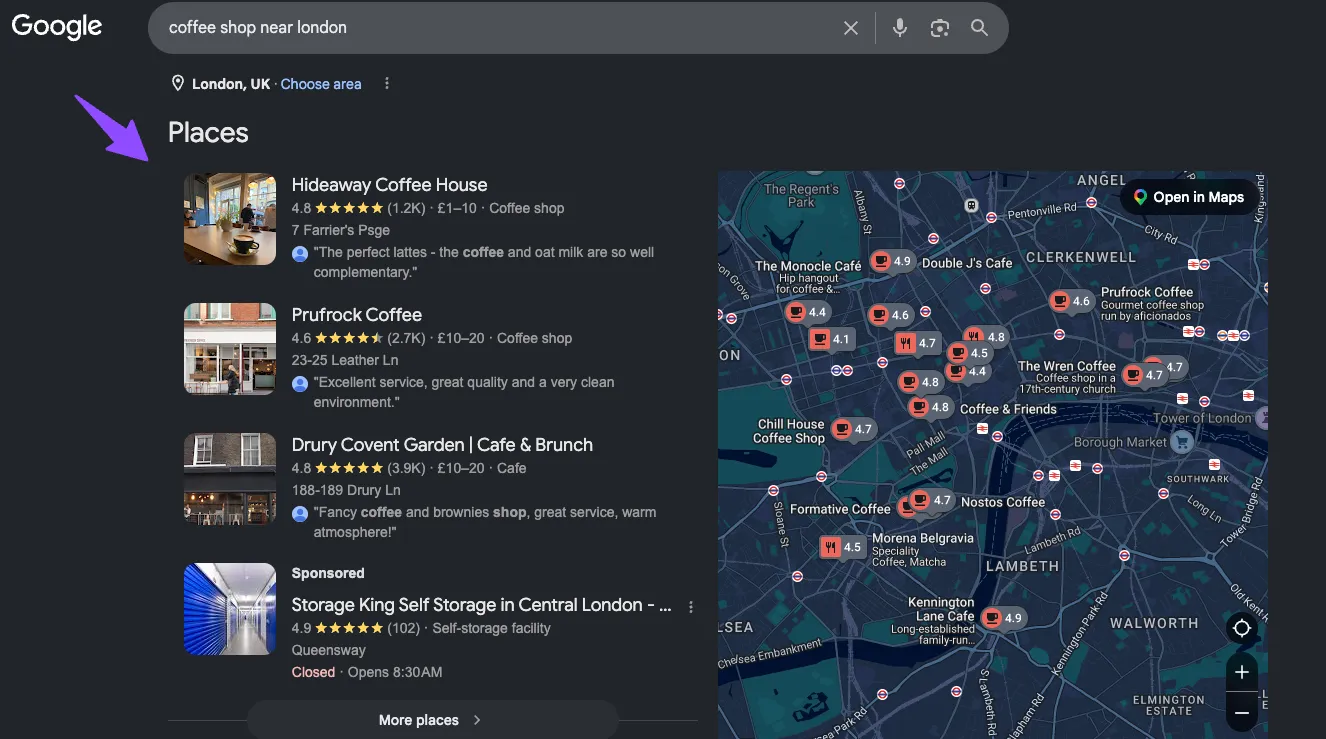The width and height of the screenshot is (1326, 739).
Task: Open Hideaway Coffee House listing title
Action: tap(389, 185)
